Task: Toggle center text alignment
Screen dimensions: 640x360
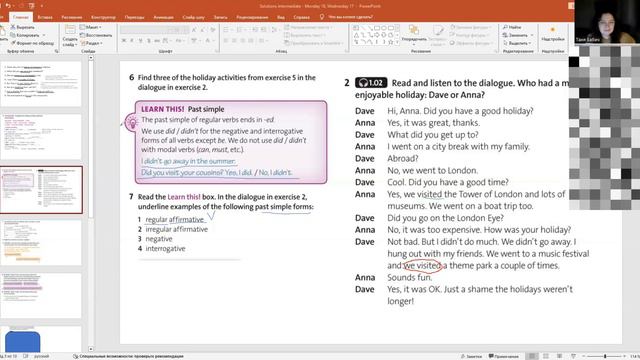Action: (234, 40)
